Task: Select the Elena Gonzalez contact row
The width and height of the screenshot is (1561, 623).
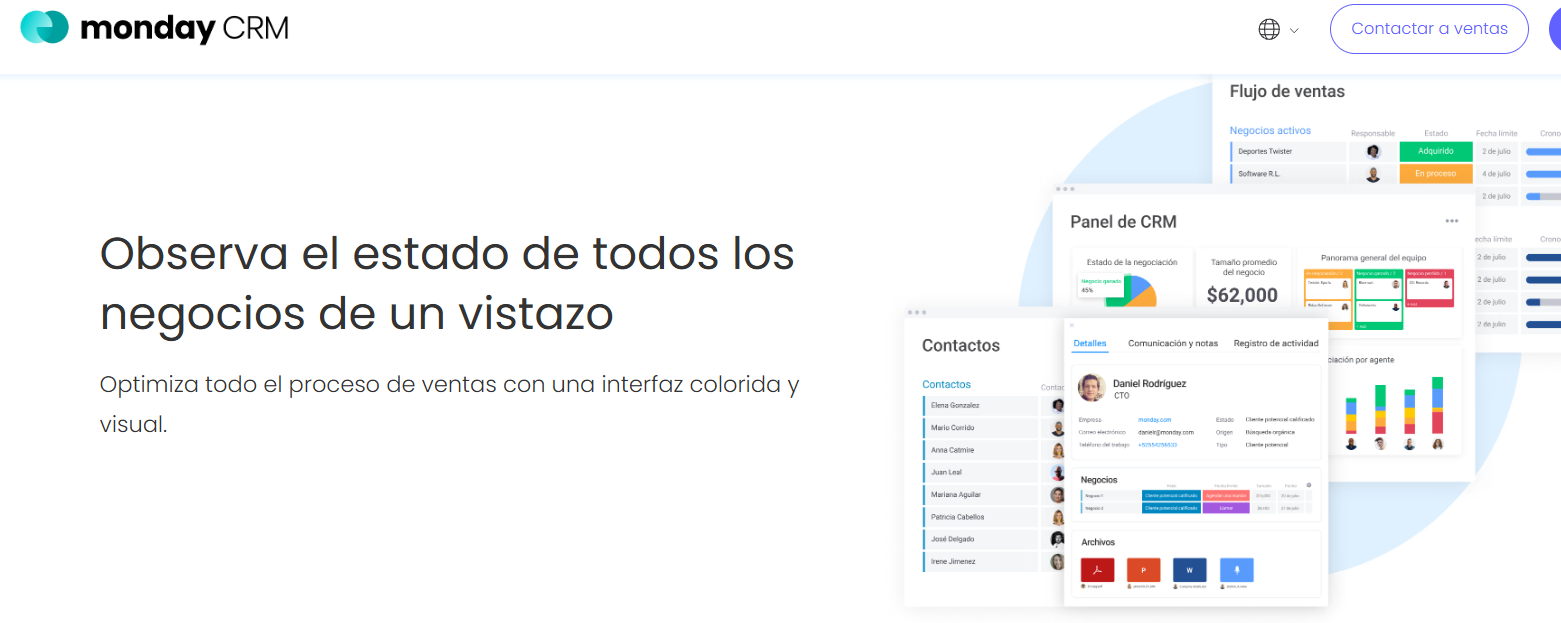Action: pos(980,406)
